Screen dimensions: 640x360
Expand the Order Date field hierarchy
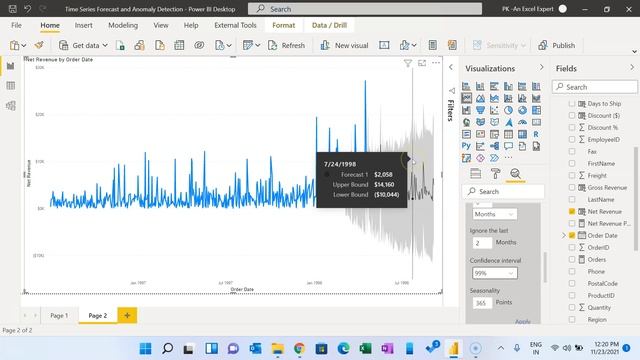564,236
